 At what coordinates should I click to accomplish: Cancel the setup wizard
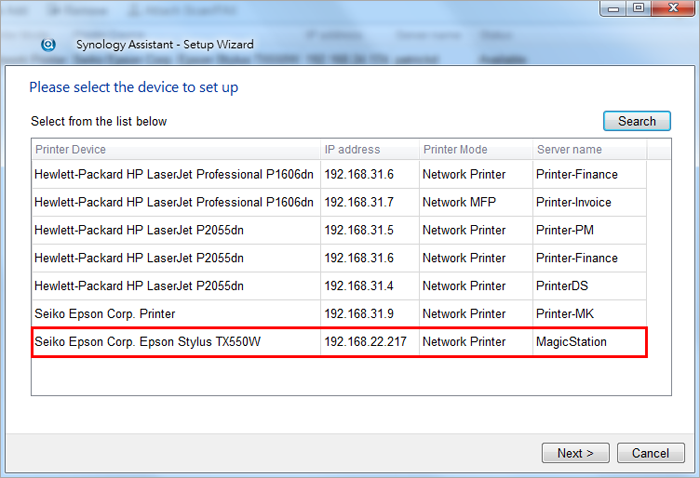650,453
